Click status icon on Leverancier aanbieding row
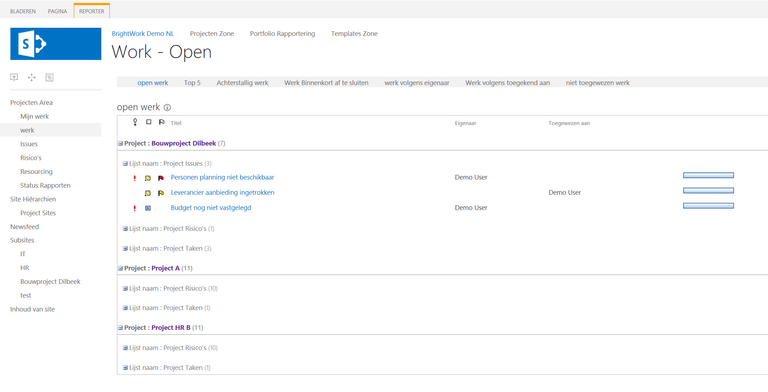The image size is (768, 392). click(x=147, y=193)
